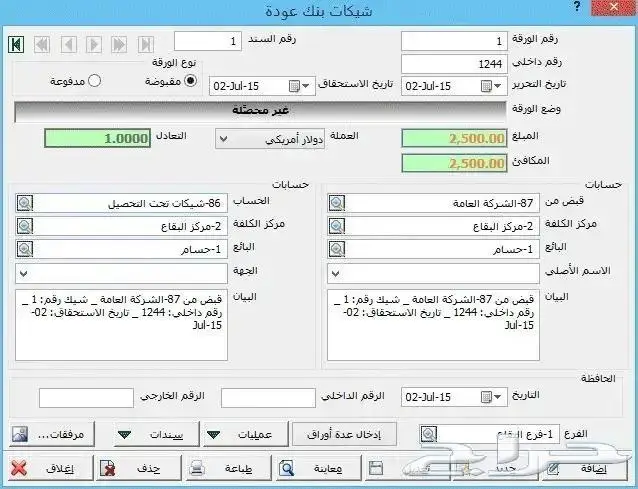Open the lookup icon in the قبض من field
Viewport: 638px width, 489px height.
(x=337, y=203)
